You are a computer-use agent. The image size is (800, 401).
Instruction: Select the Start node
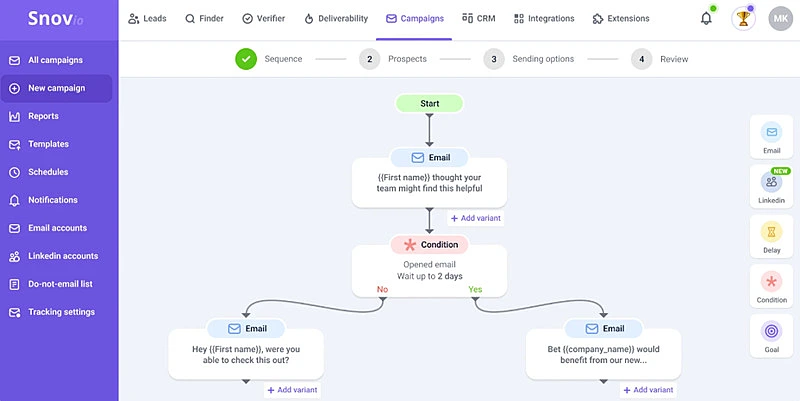(x=429, y=103)
